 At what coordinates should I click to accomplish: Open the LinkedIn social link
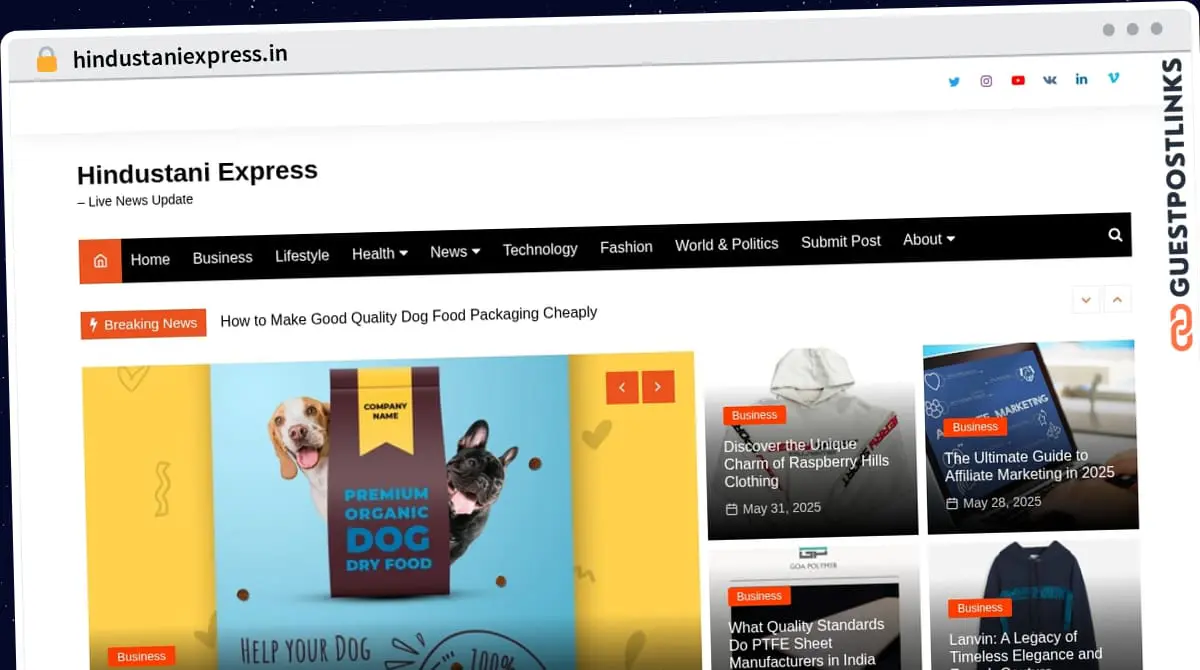tap(1082, 78)
